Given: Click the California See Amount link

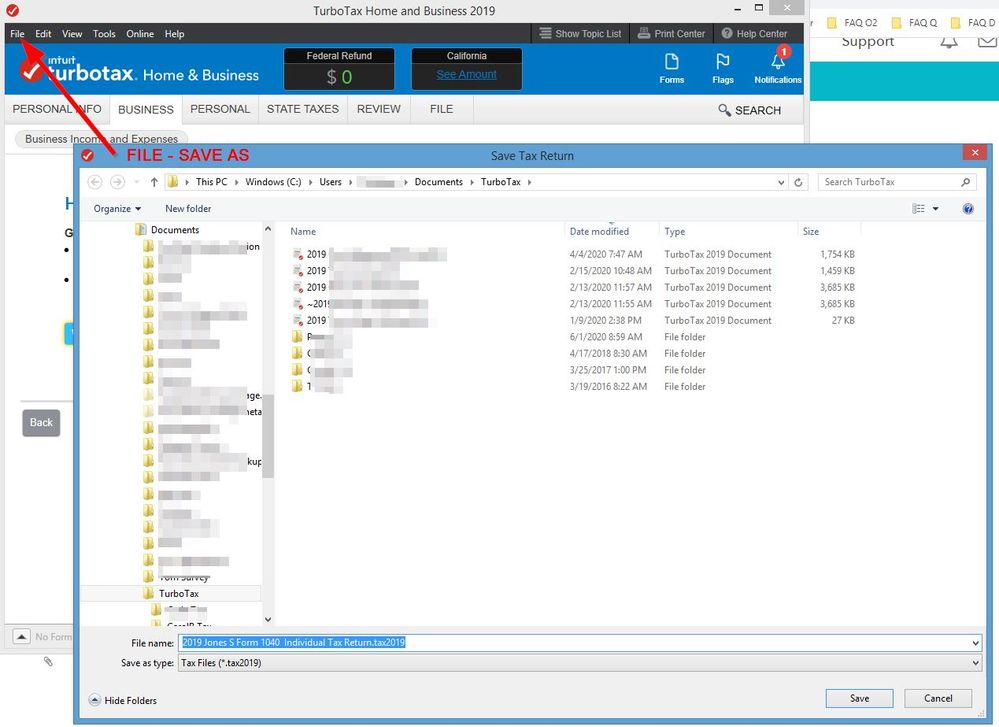Looking at the screenshot, I should coord(466,75).
